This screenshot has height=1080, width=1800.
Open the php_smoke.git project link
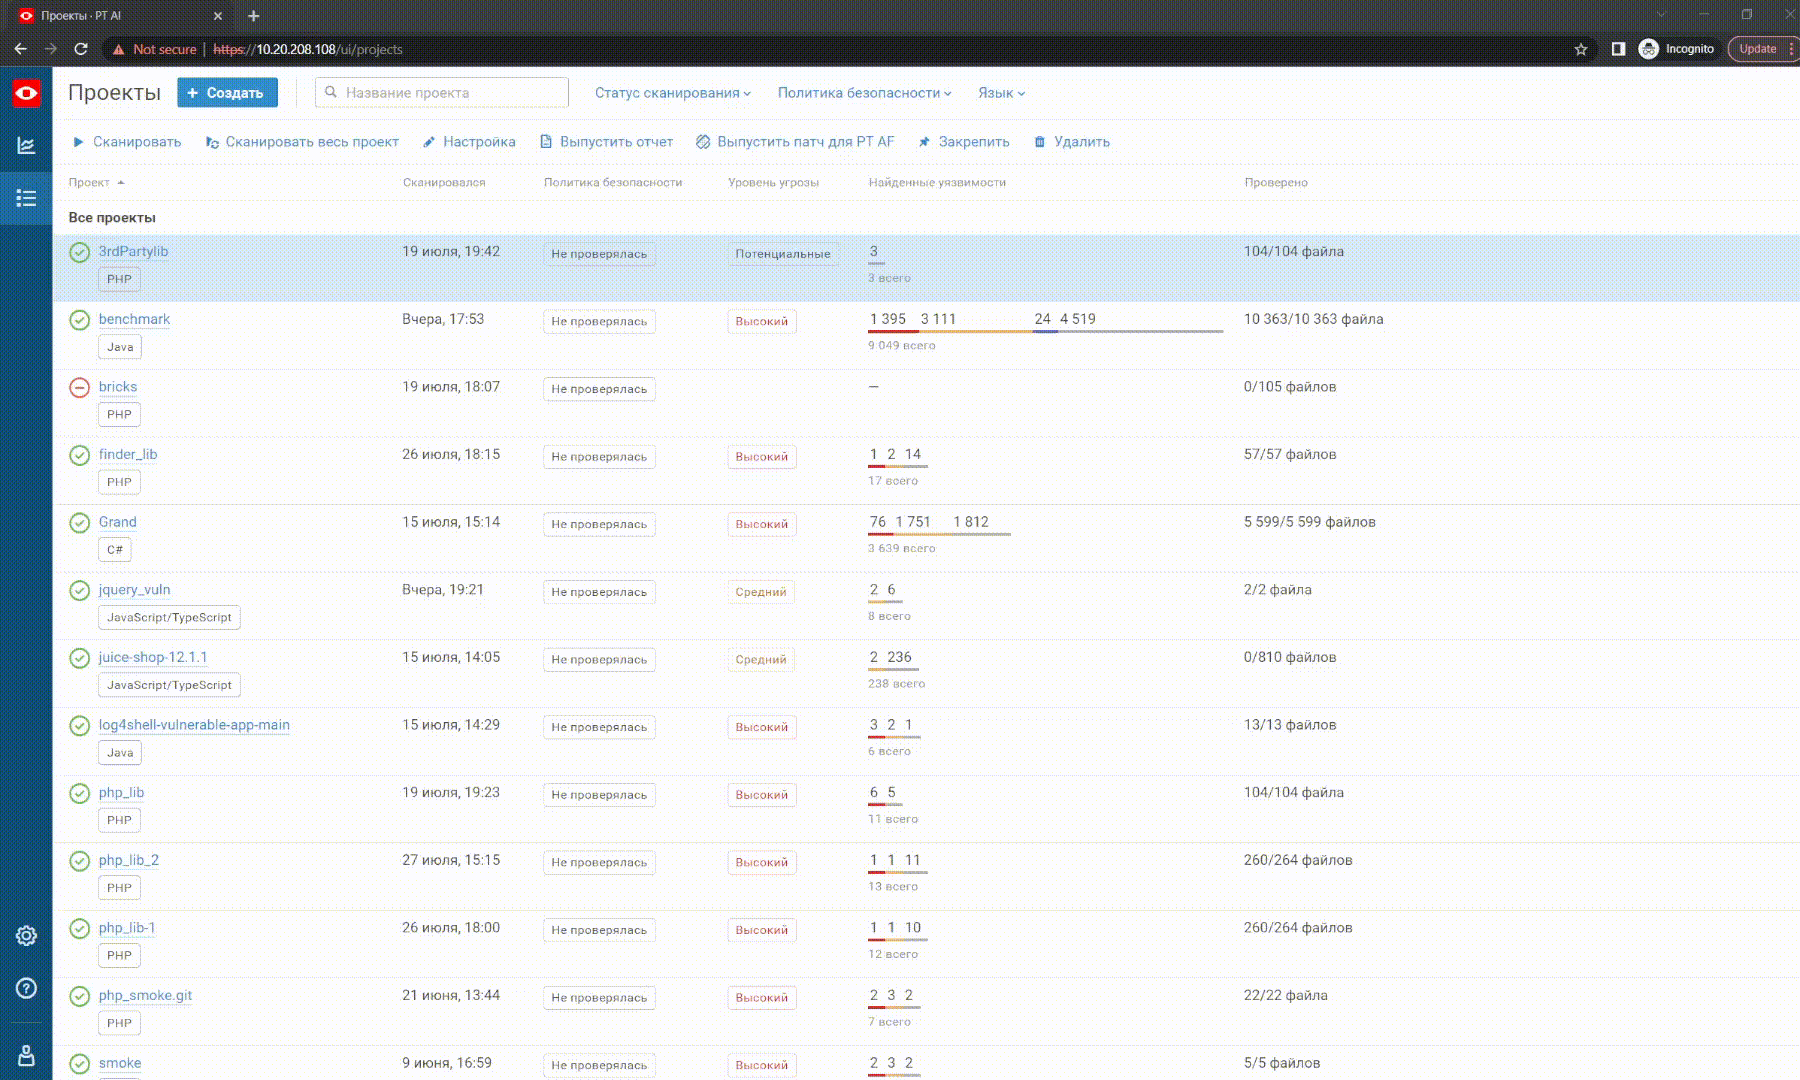145,995
